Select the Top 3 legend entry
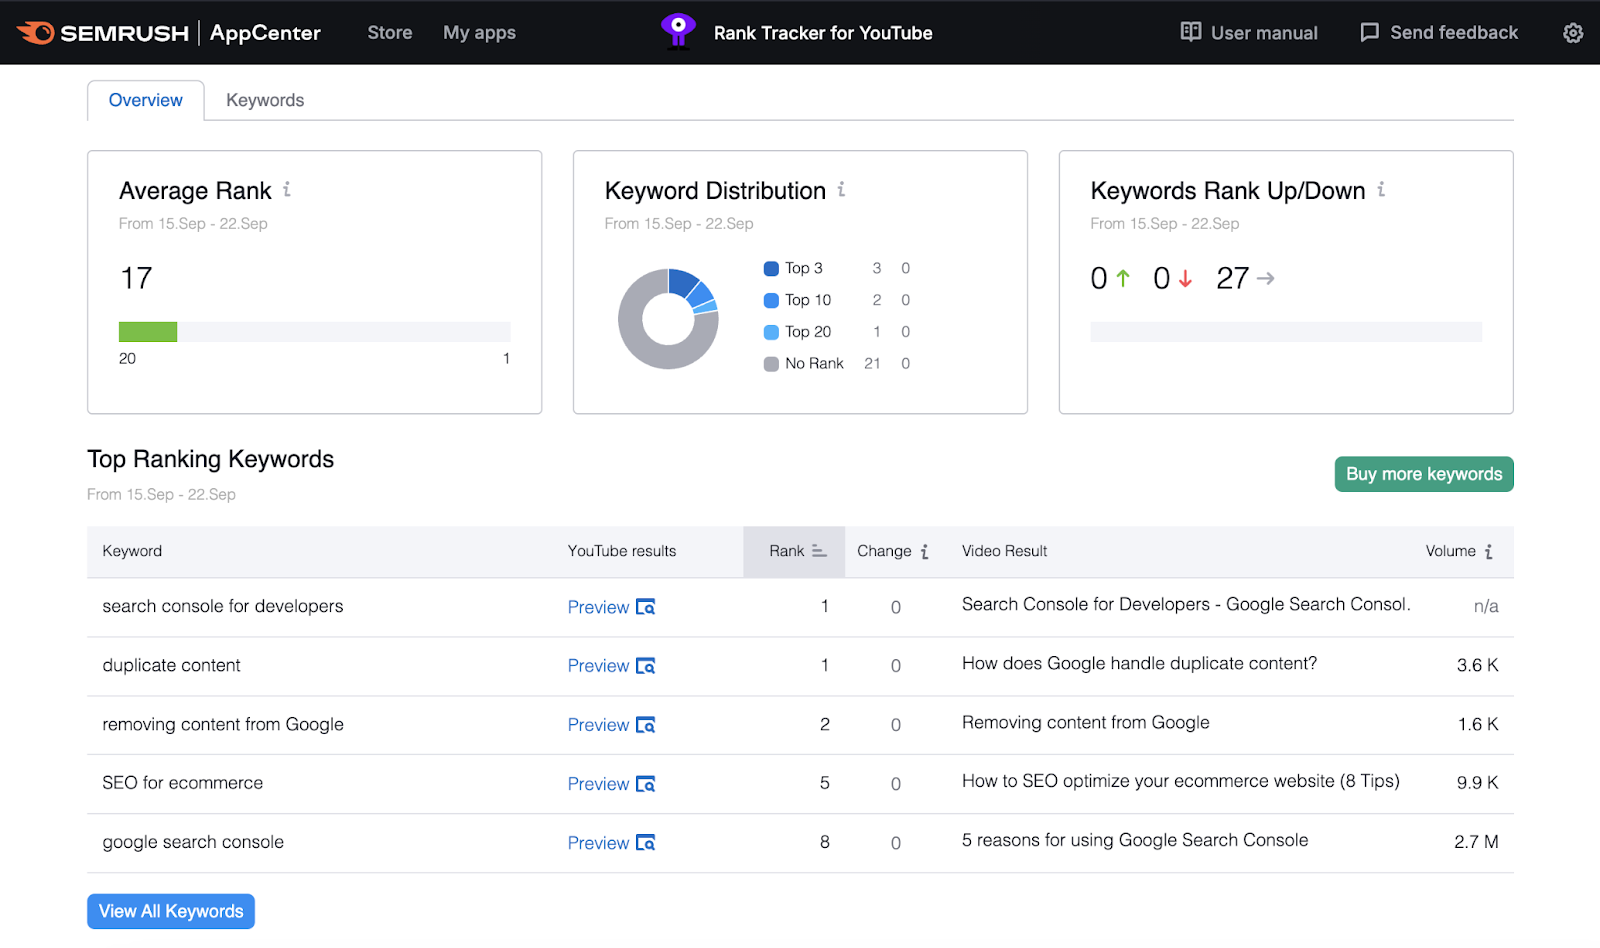This screenshot has height=948, width=1600. (x=802, y=268)
